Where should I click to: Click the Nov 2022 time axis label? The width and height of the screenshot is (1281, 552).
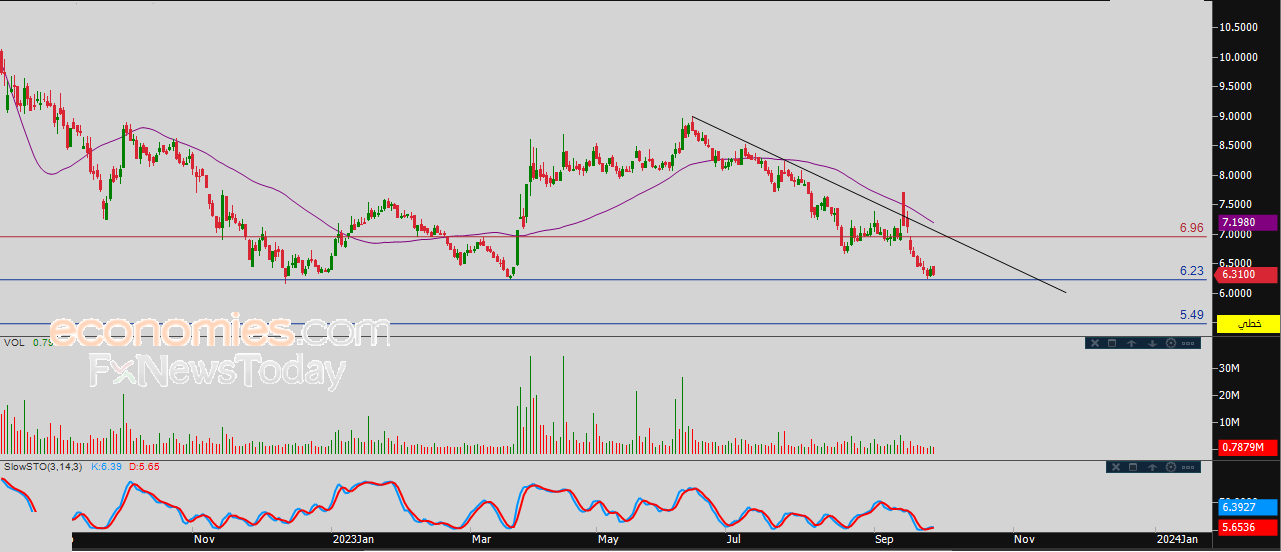(x=205, y=539)
